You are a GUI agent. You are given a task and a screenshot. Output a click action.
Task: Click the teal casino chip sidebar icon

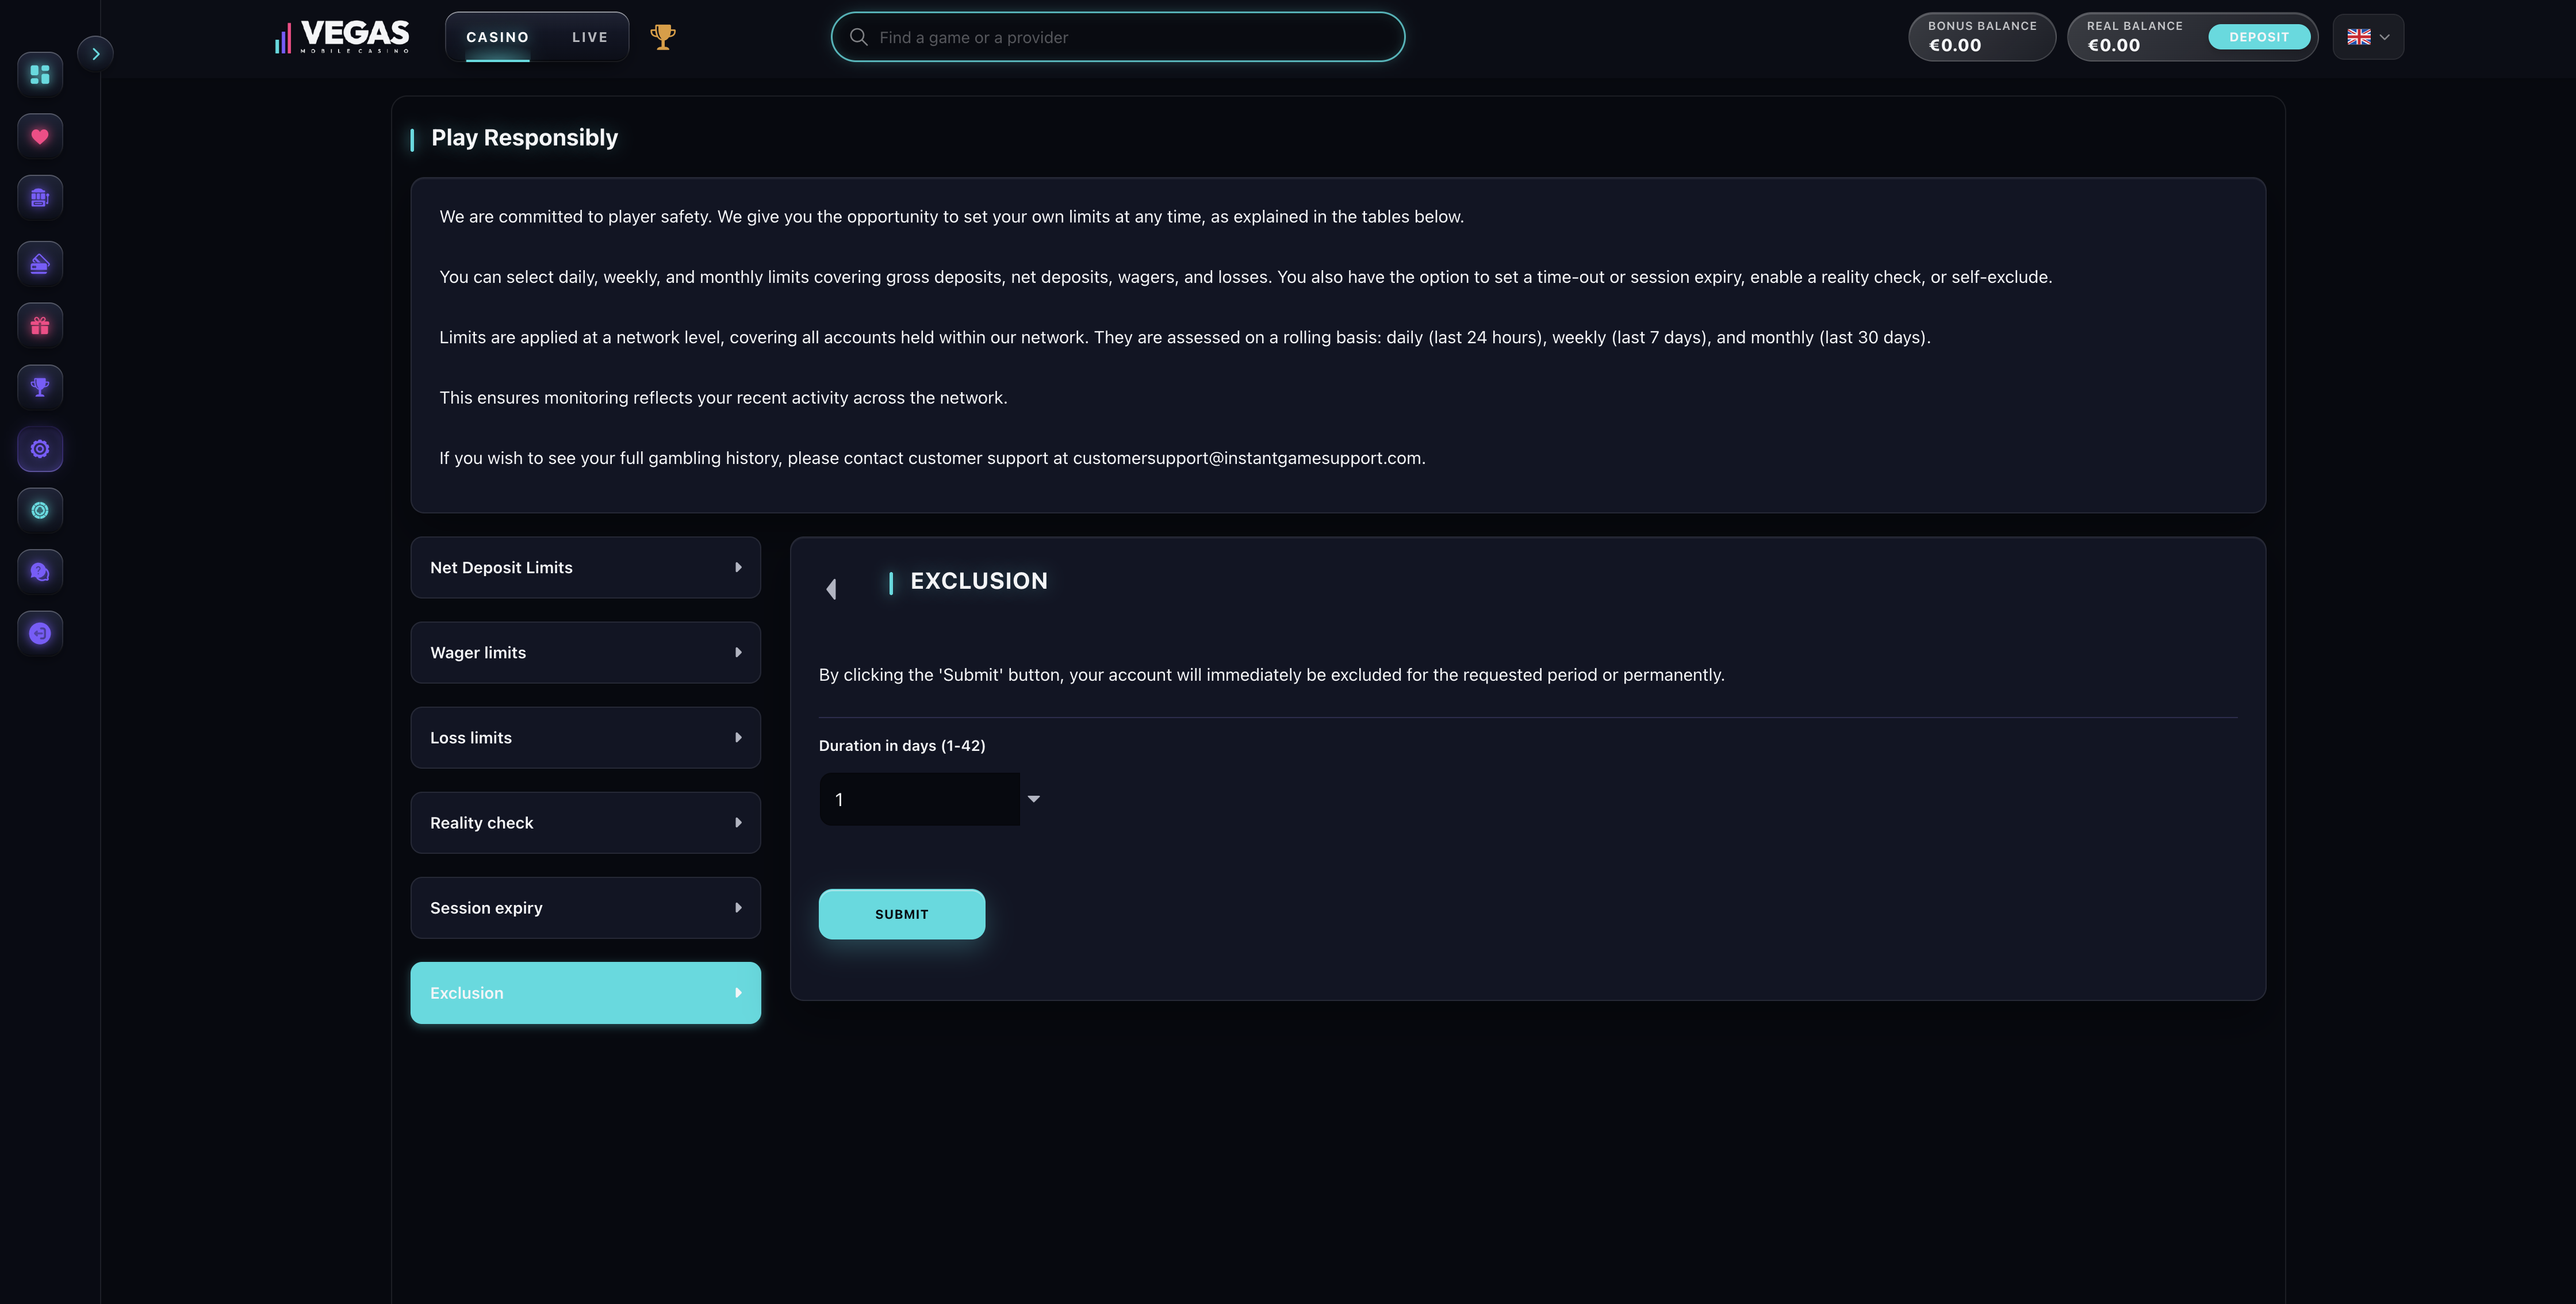pyautogui.click(x=40, y=510)
